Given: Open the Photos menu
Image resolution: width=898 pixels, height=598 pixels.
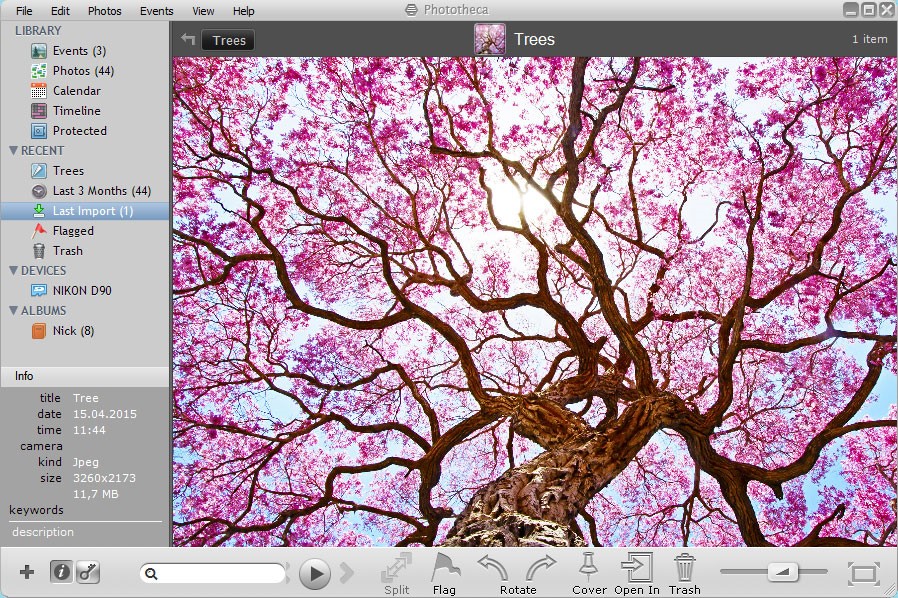Looking at the screenshot, I should (x=106, y=11).
